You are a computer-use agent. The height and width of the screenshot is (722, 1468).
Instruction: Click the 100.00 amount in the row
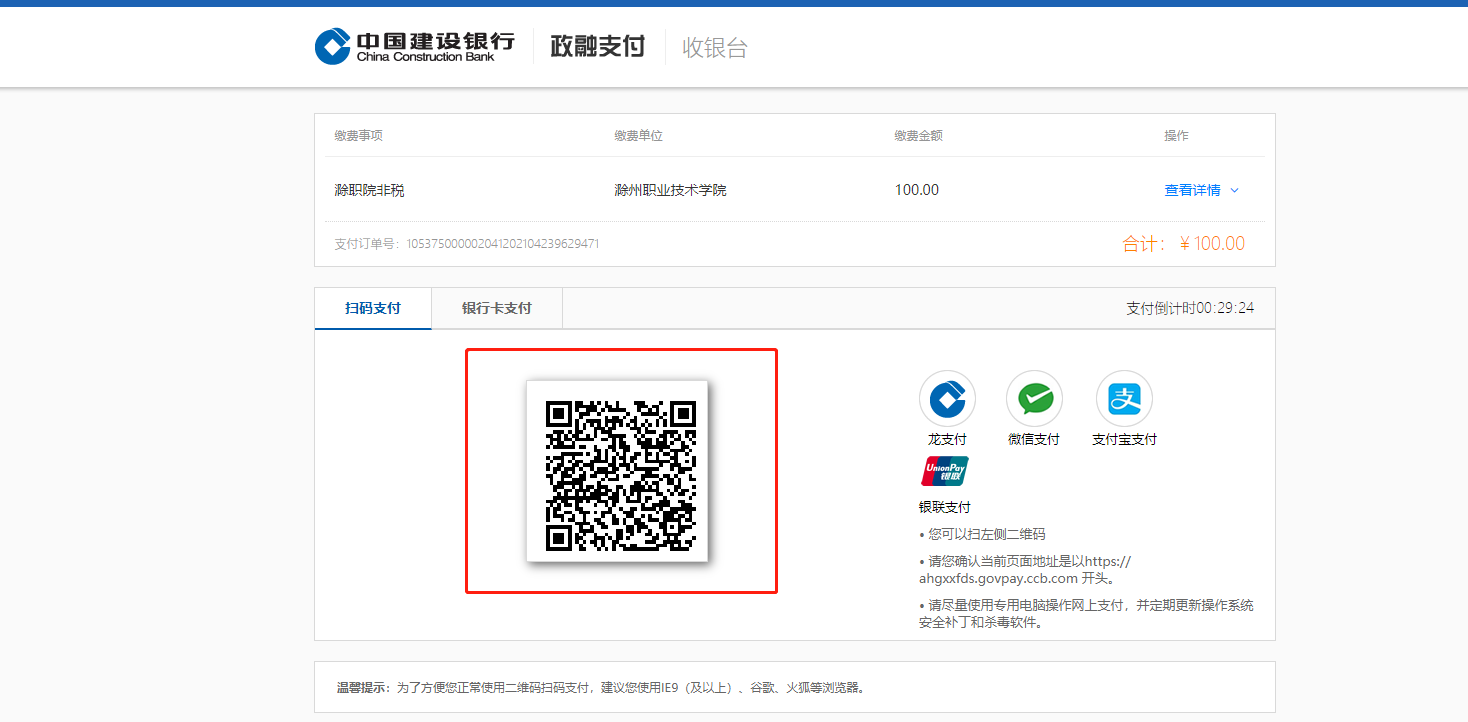(x=916, y=190)
